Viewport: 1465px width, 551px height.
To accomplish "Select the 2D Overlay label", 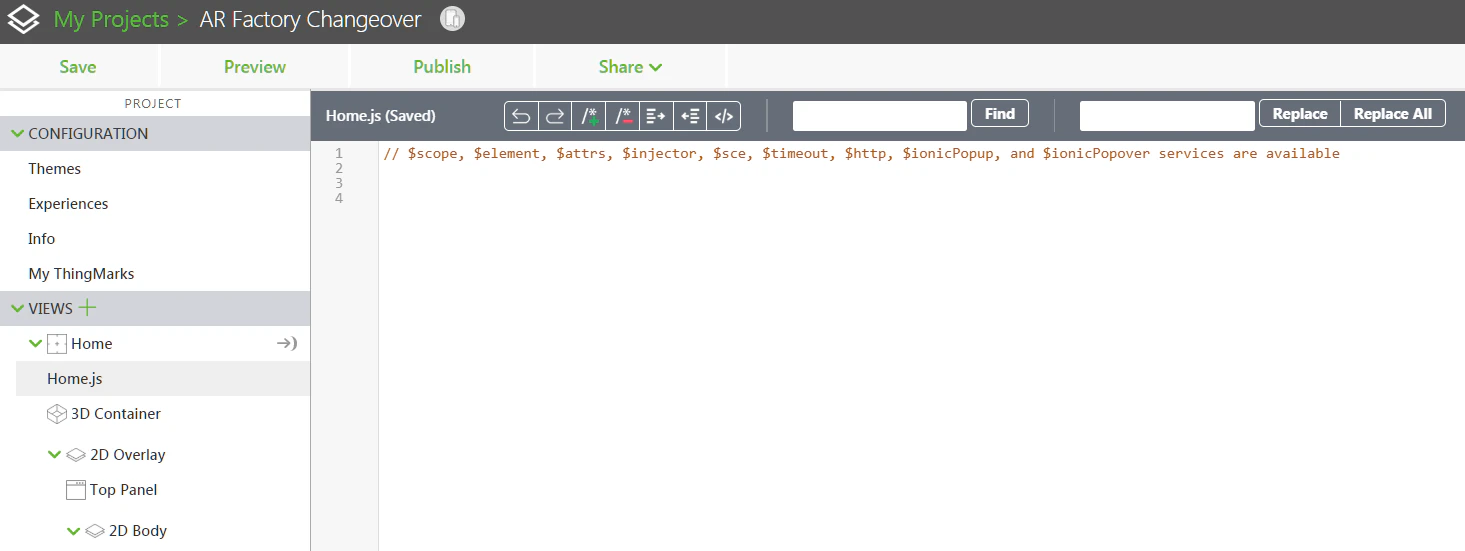I will click(x=128, y=455).
